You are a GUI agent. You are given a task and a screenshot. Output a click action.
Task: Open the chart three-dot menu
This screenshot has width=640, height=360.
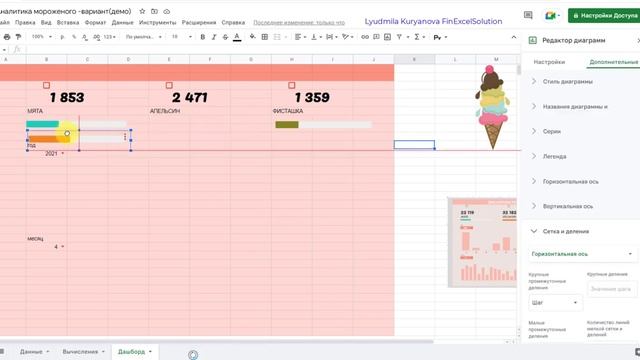pos(125,137)
